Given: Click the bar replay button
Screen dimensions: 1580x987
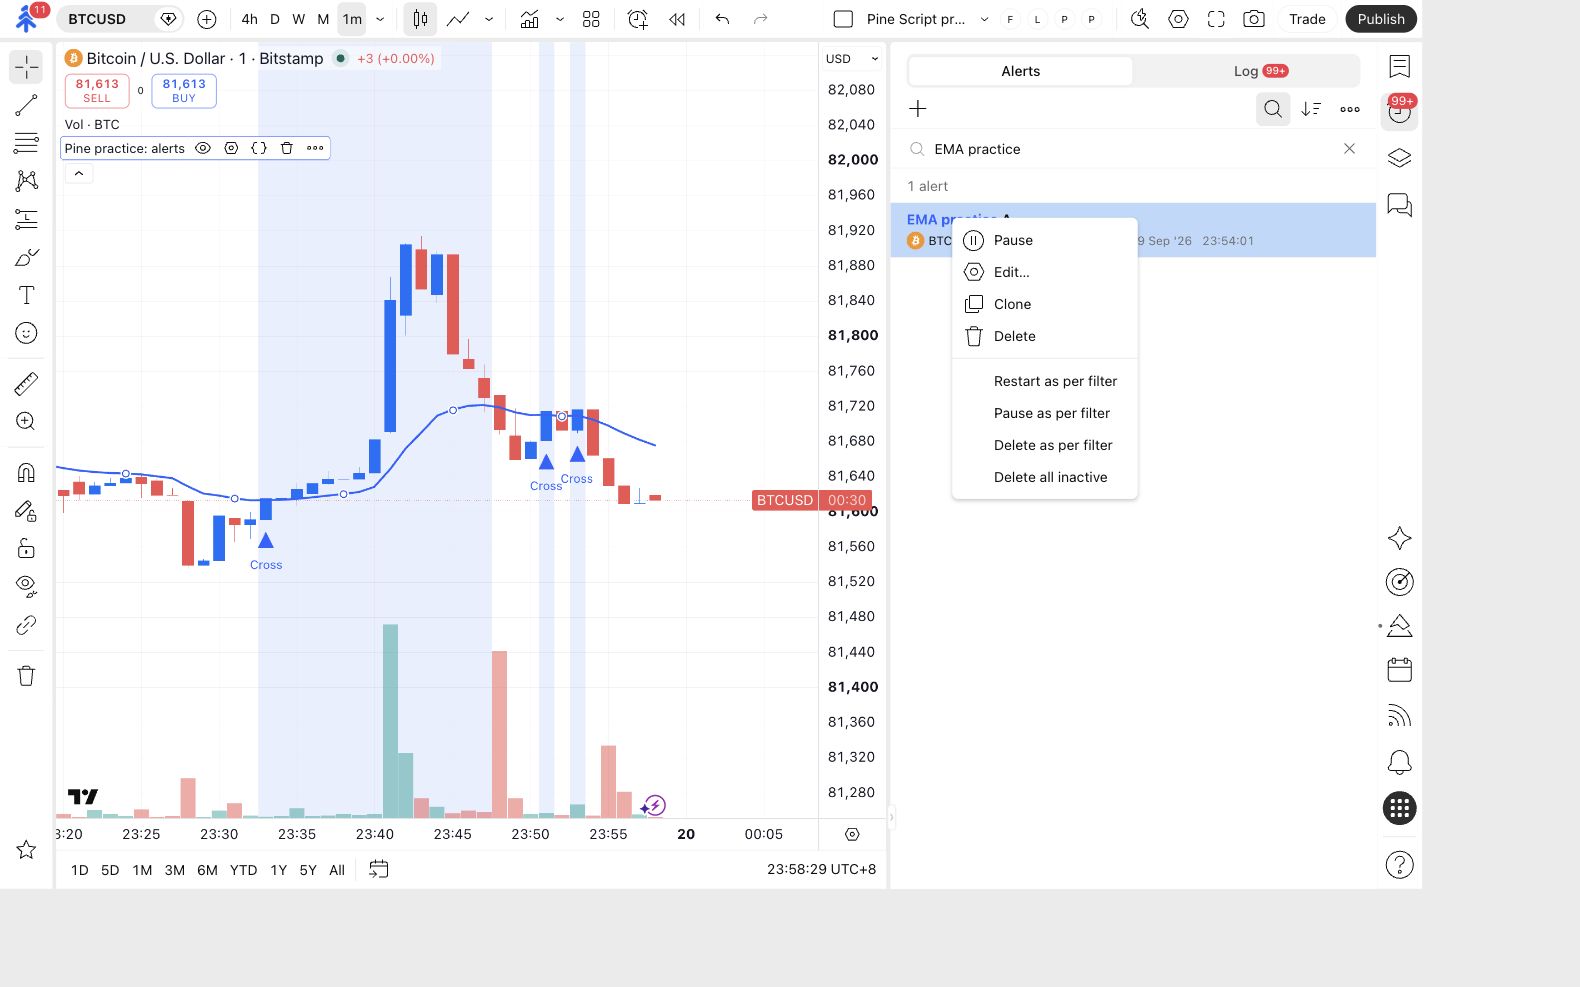Looking at the screenshot, I should pos(677,19).
